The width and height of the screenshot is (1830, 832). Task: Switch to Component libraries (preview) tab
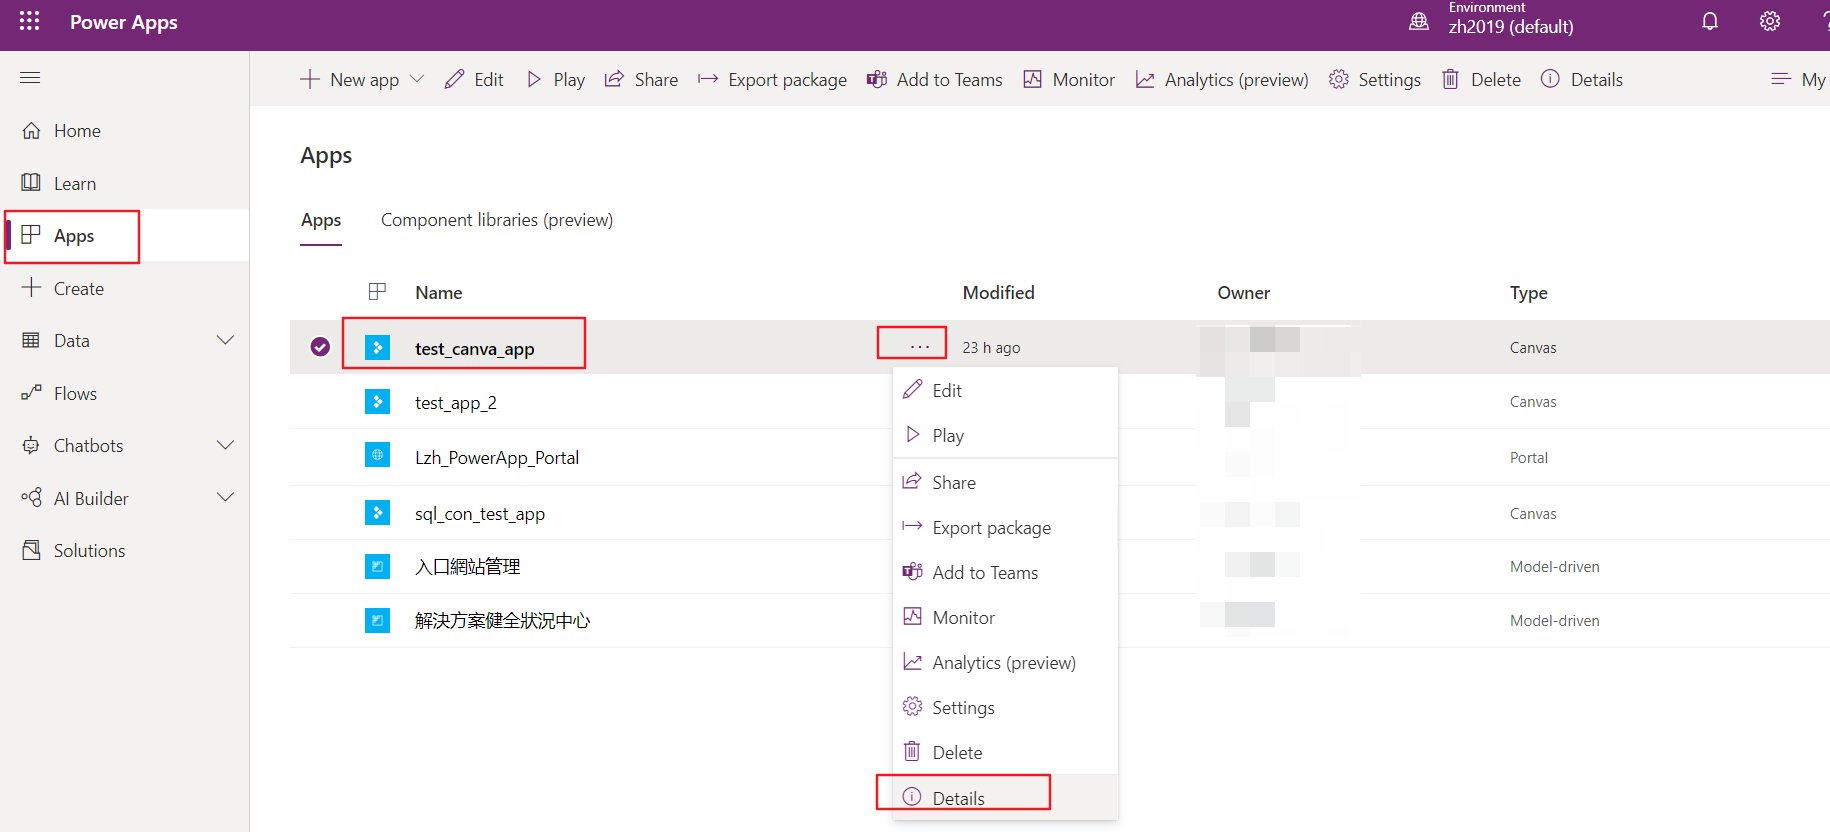pyautogui.click(x=497, y=220)
